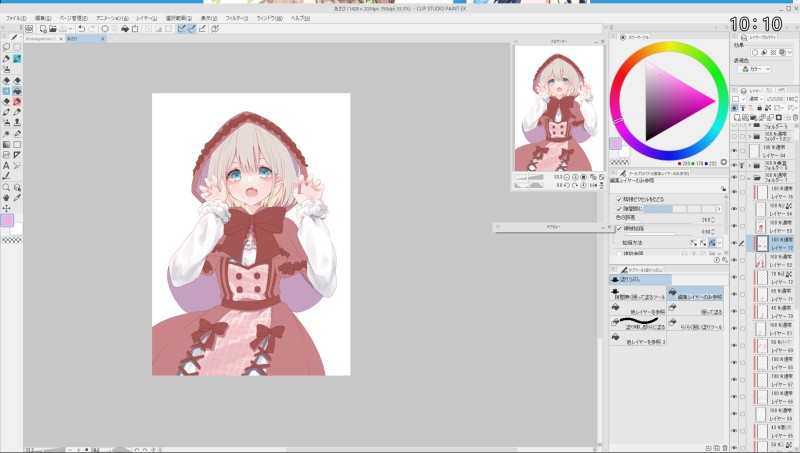Screen dimensions: 800x453
Task: Select the Hand move-canvas tool
Action: coord(6,198)
